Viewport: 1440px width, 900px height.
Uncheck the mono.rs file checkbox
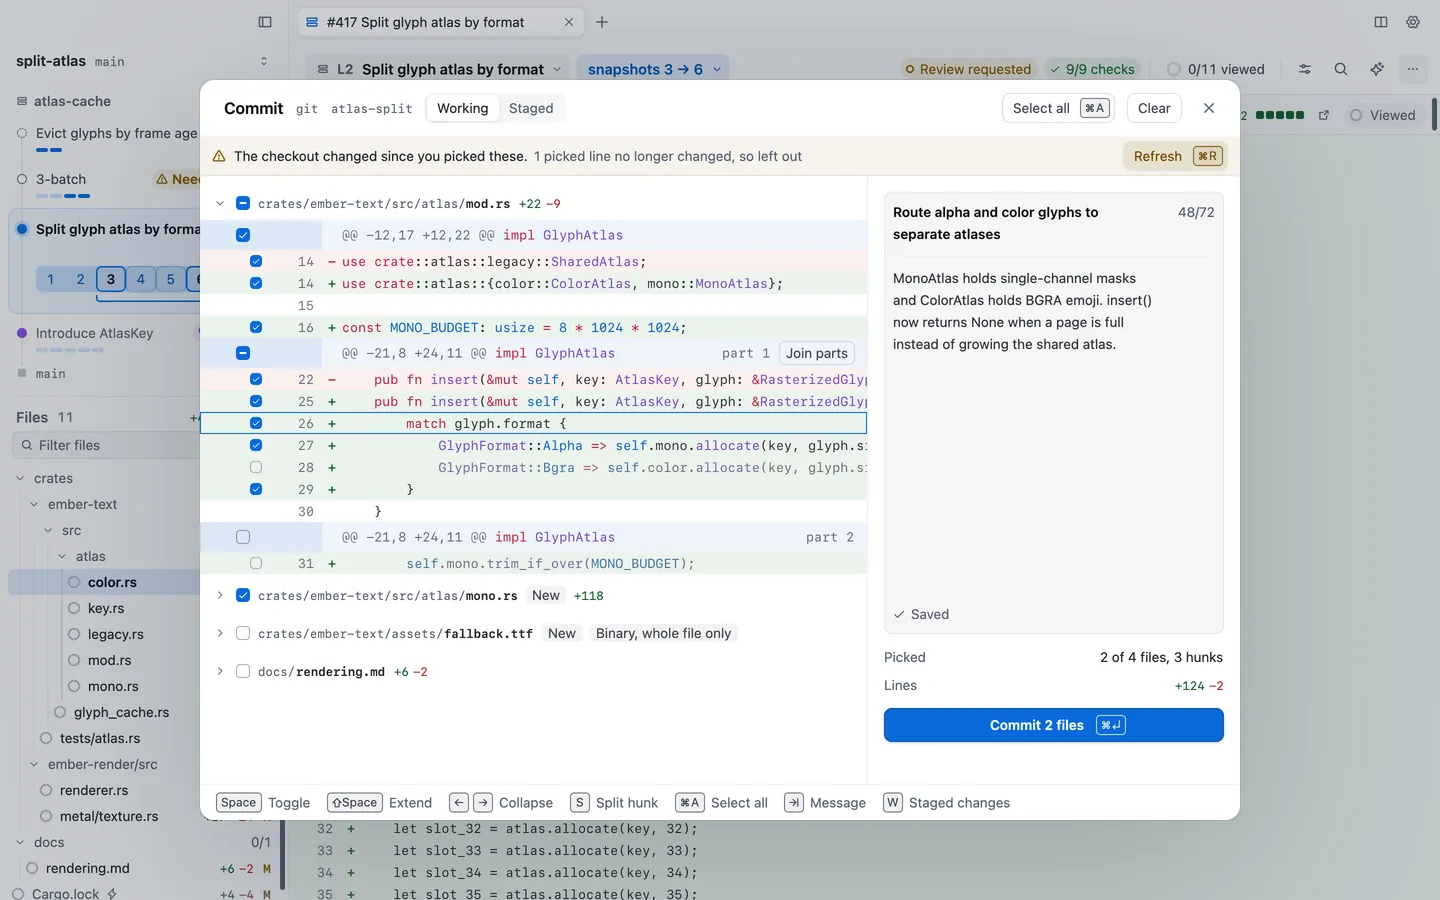pyautogui.click(x=243, y=595)
